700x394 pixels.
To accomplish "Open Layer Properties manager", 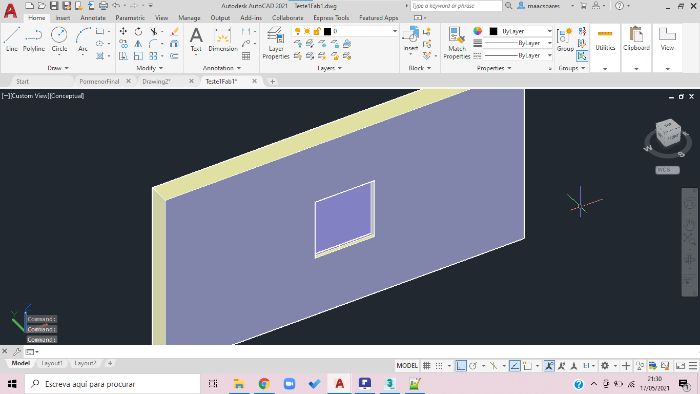I will tap(275, 43).
